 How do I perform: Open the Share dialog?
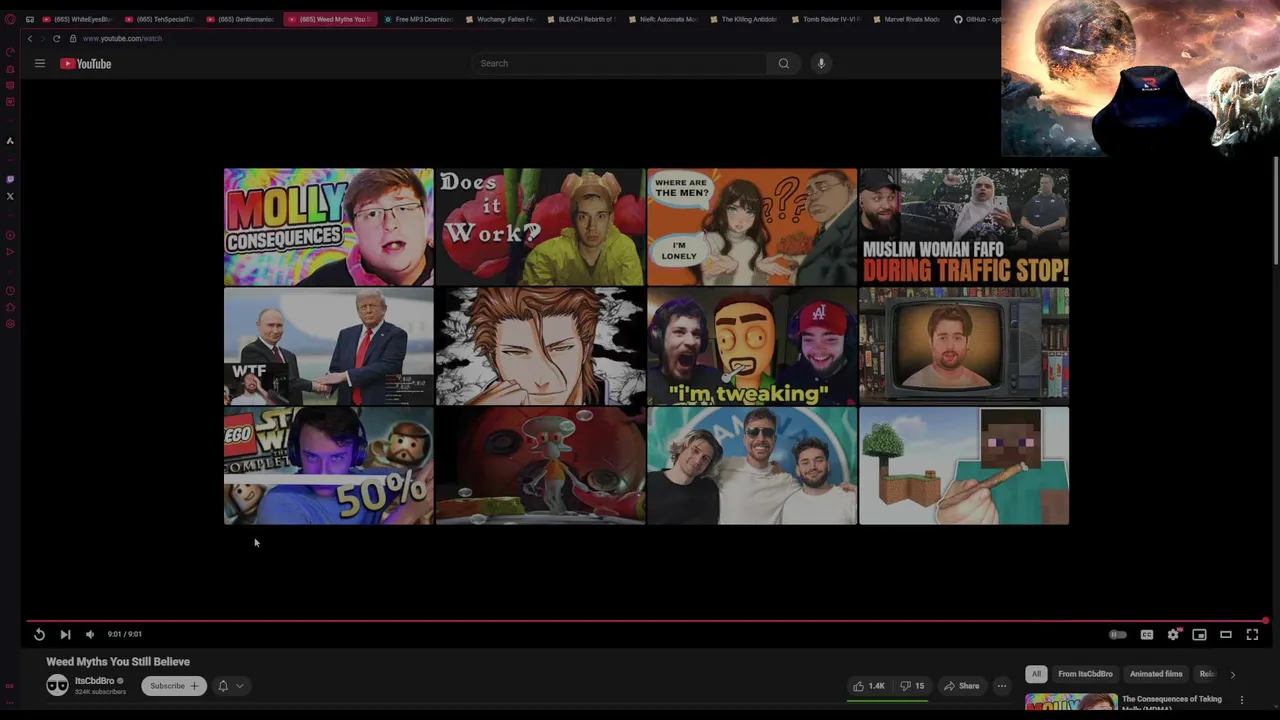tap(961, 686)
